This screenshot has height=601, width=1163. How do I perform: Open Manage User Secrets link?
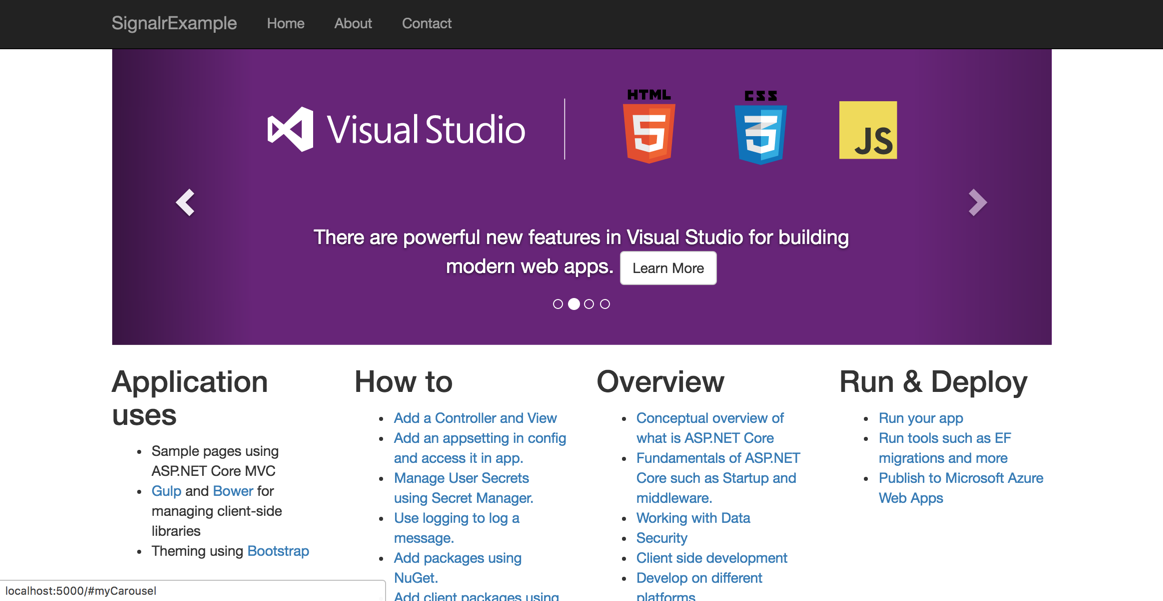tap(464, 488)
